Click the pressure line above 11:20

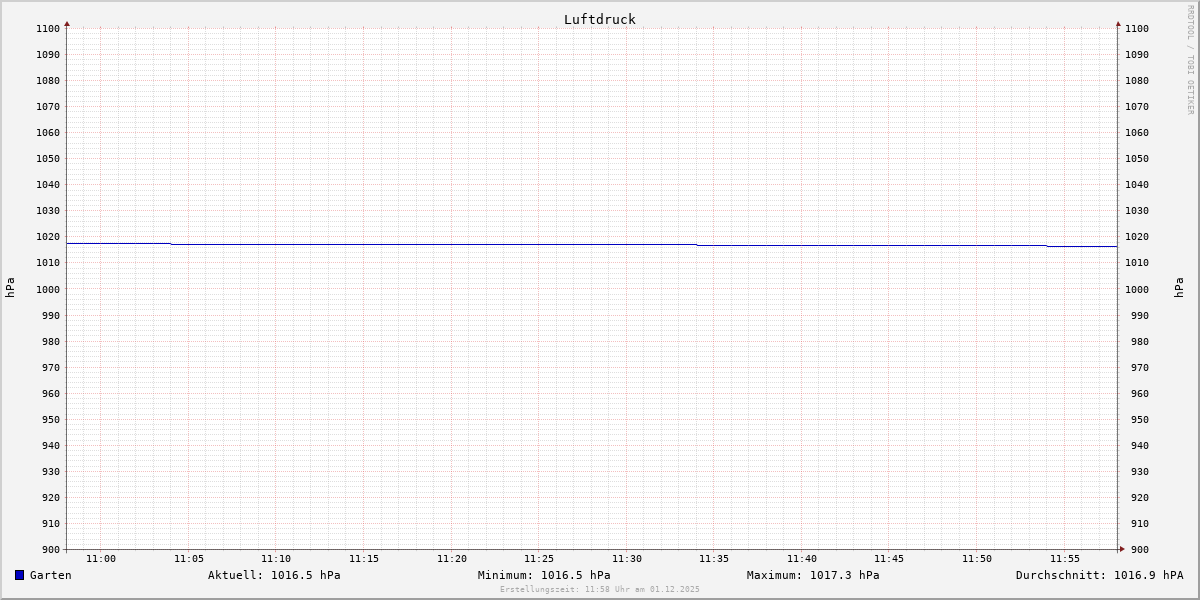click(452, 244)
